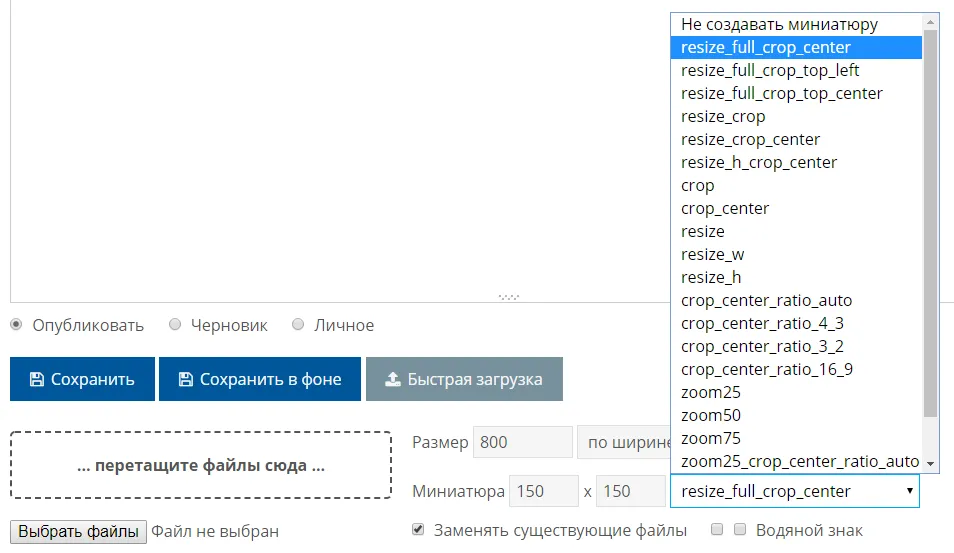Choose crop_center_ratio_3_2 option

pyautogui.click(x=796, y=346)
